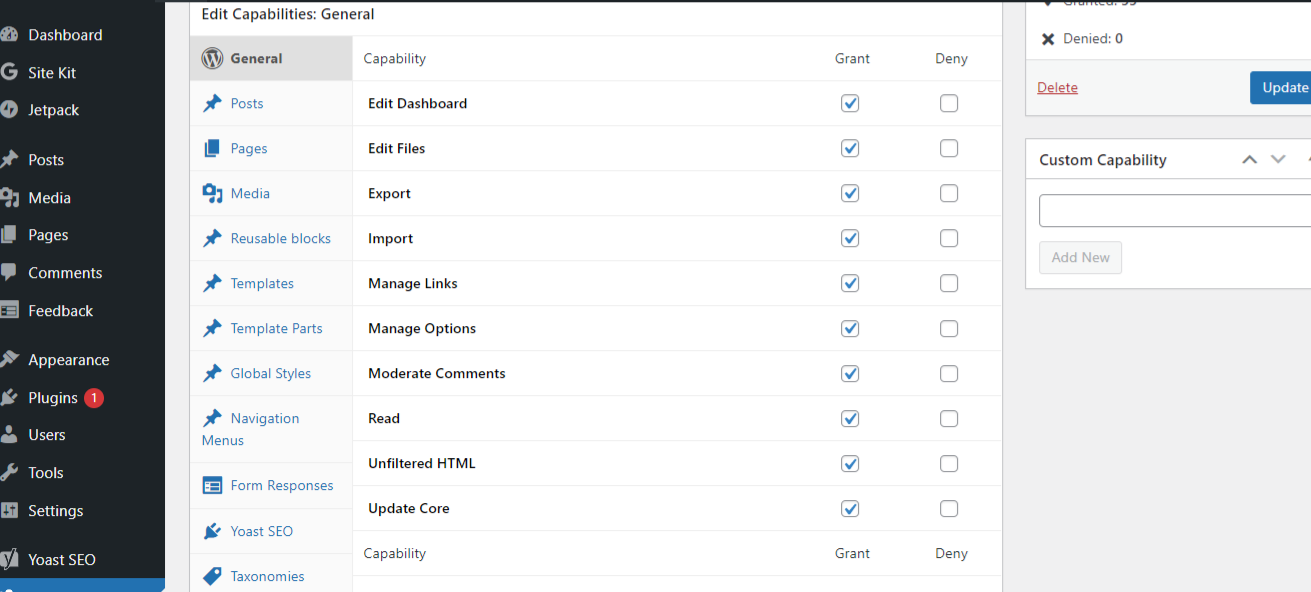Image resolution: width=1311 pixels, height=592 pixels.
Task: Click the Jetpack icon in sidebar
Action: point(9,110)
